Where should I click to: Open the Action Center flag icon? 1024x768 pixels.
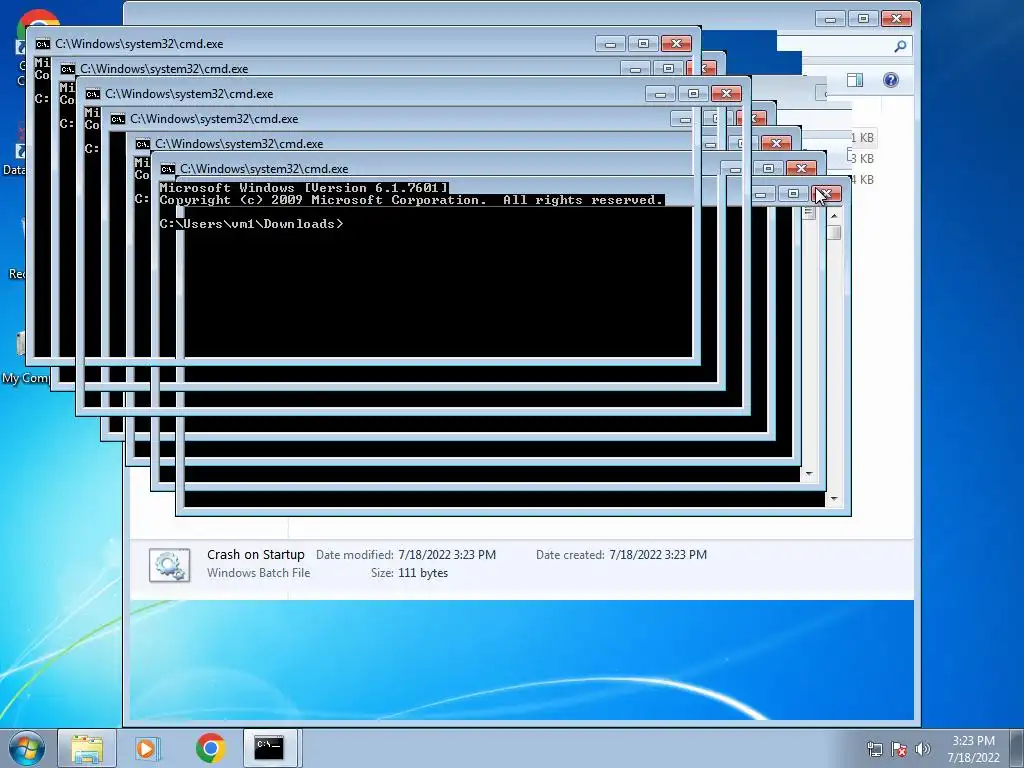click(x=899, y=749)
